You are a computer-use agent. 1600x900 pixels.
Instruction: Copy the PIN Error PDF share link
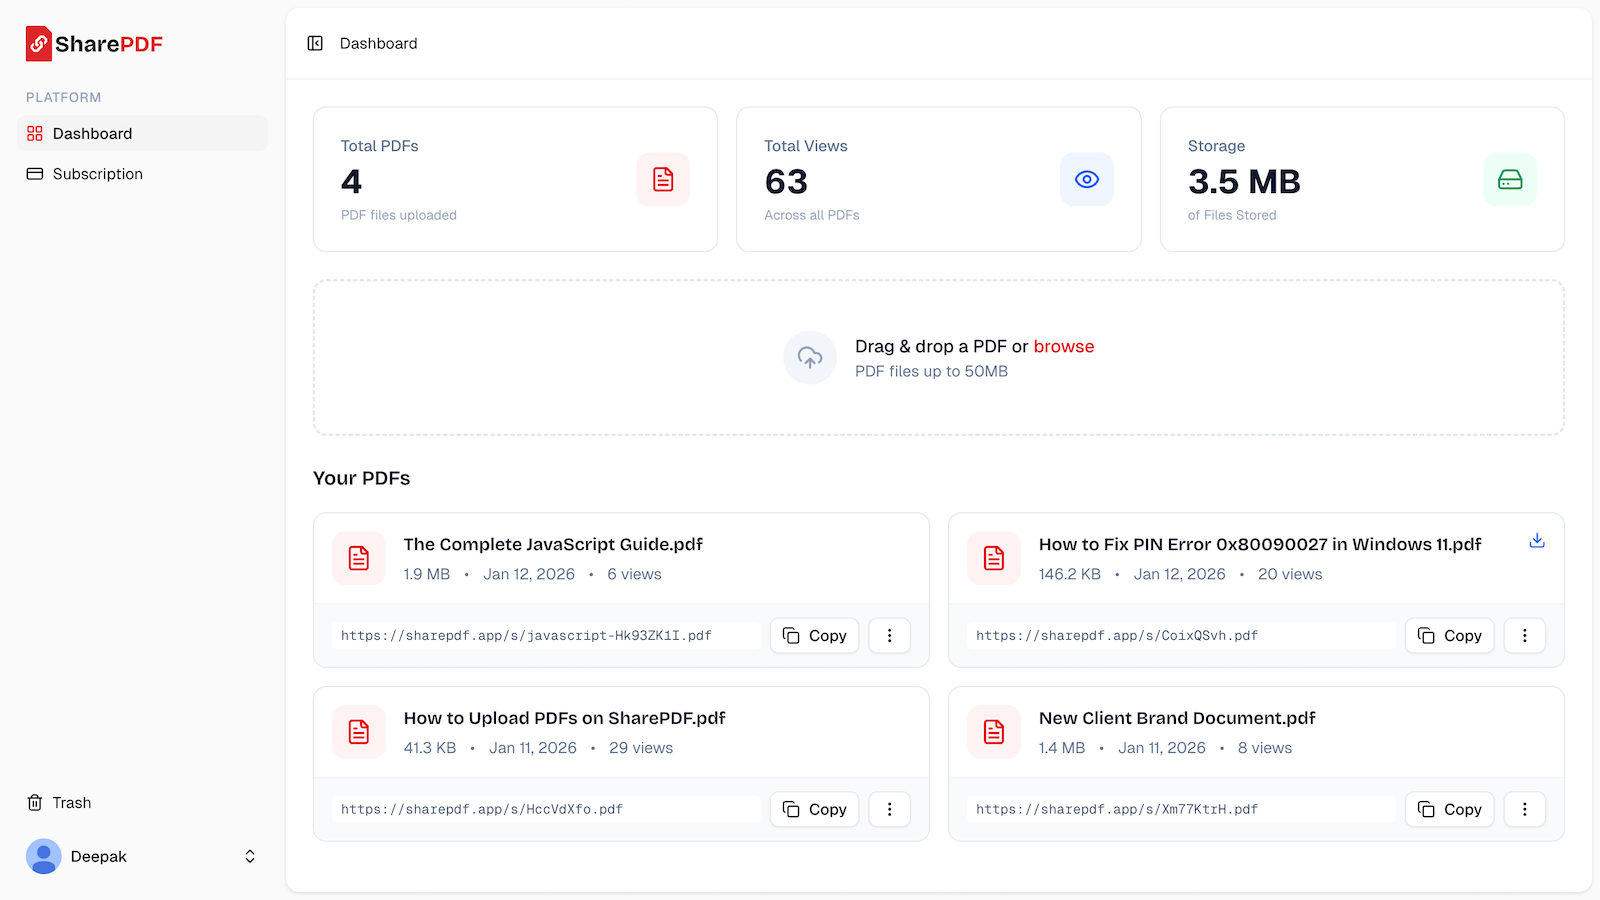[x=1449, y=635]
